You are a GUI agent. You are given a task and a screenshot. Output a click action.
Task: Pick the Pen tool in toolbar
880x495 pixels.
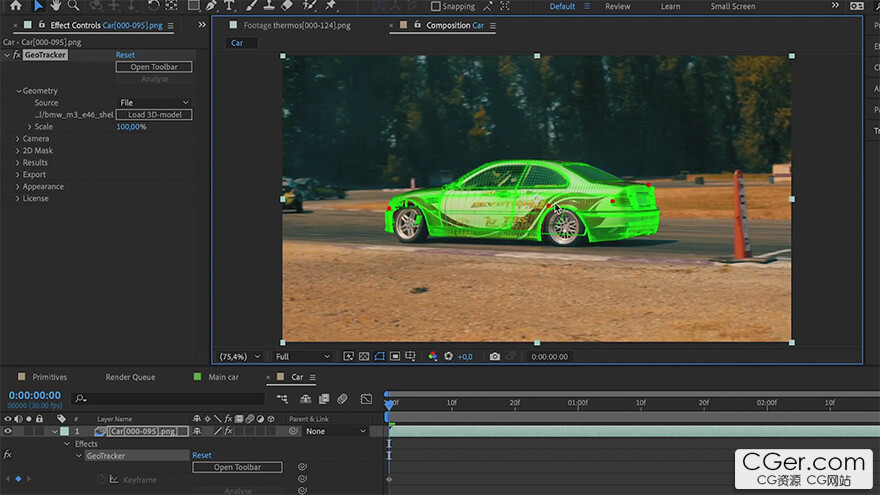(x=211, y=6)
